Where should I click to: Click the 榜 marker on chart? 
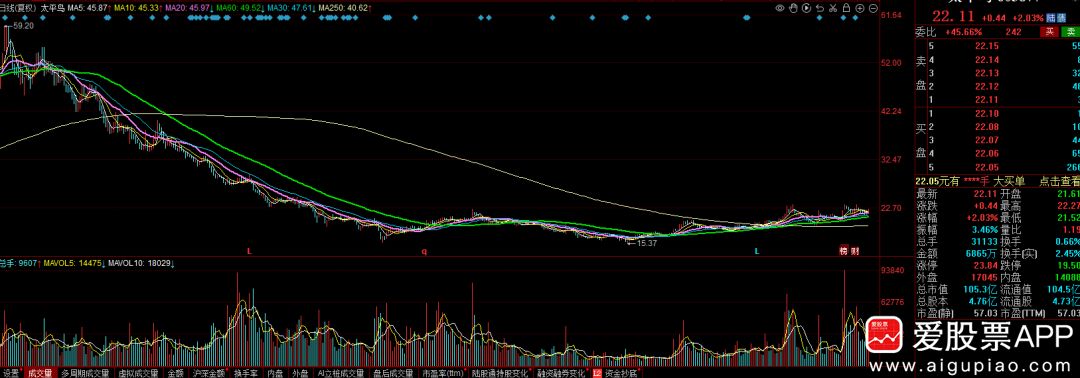pos(843,251)
